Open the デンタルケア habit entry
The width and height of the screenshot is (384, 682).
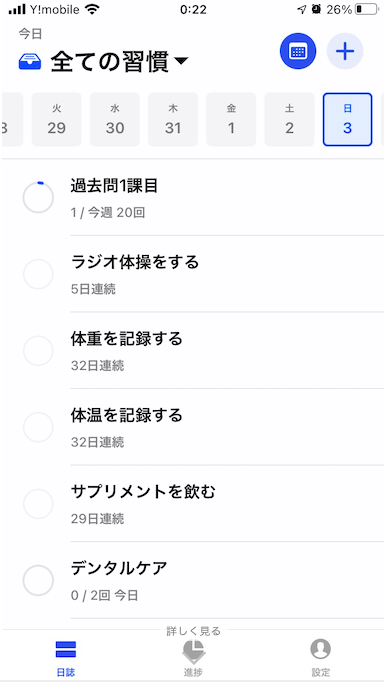tap(227, 580)
